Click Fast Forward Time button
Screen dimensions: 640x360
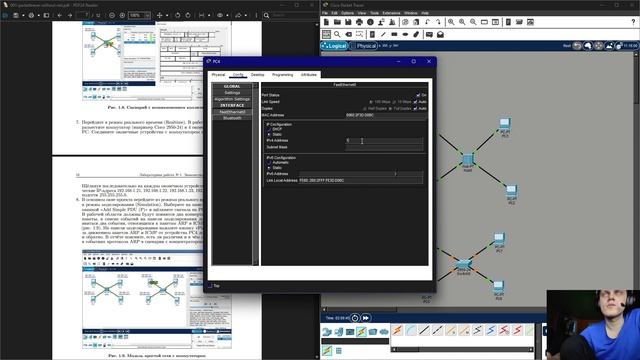click(366, 318)
